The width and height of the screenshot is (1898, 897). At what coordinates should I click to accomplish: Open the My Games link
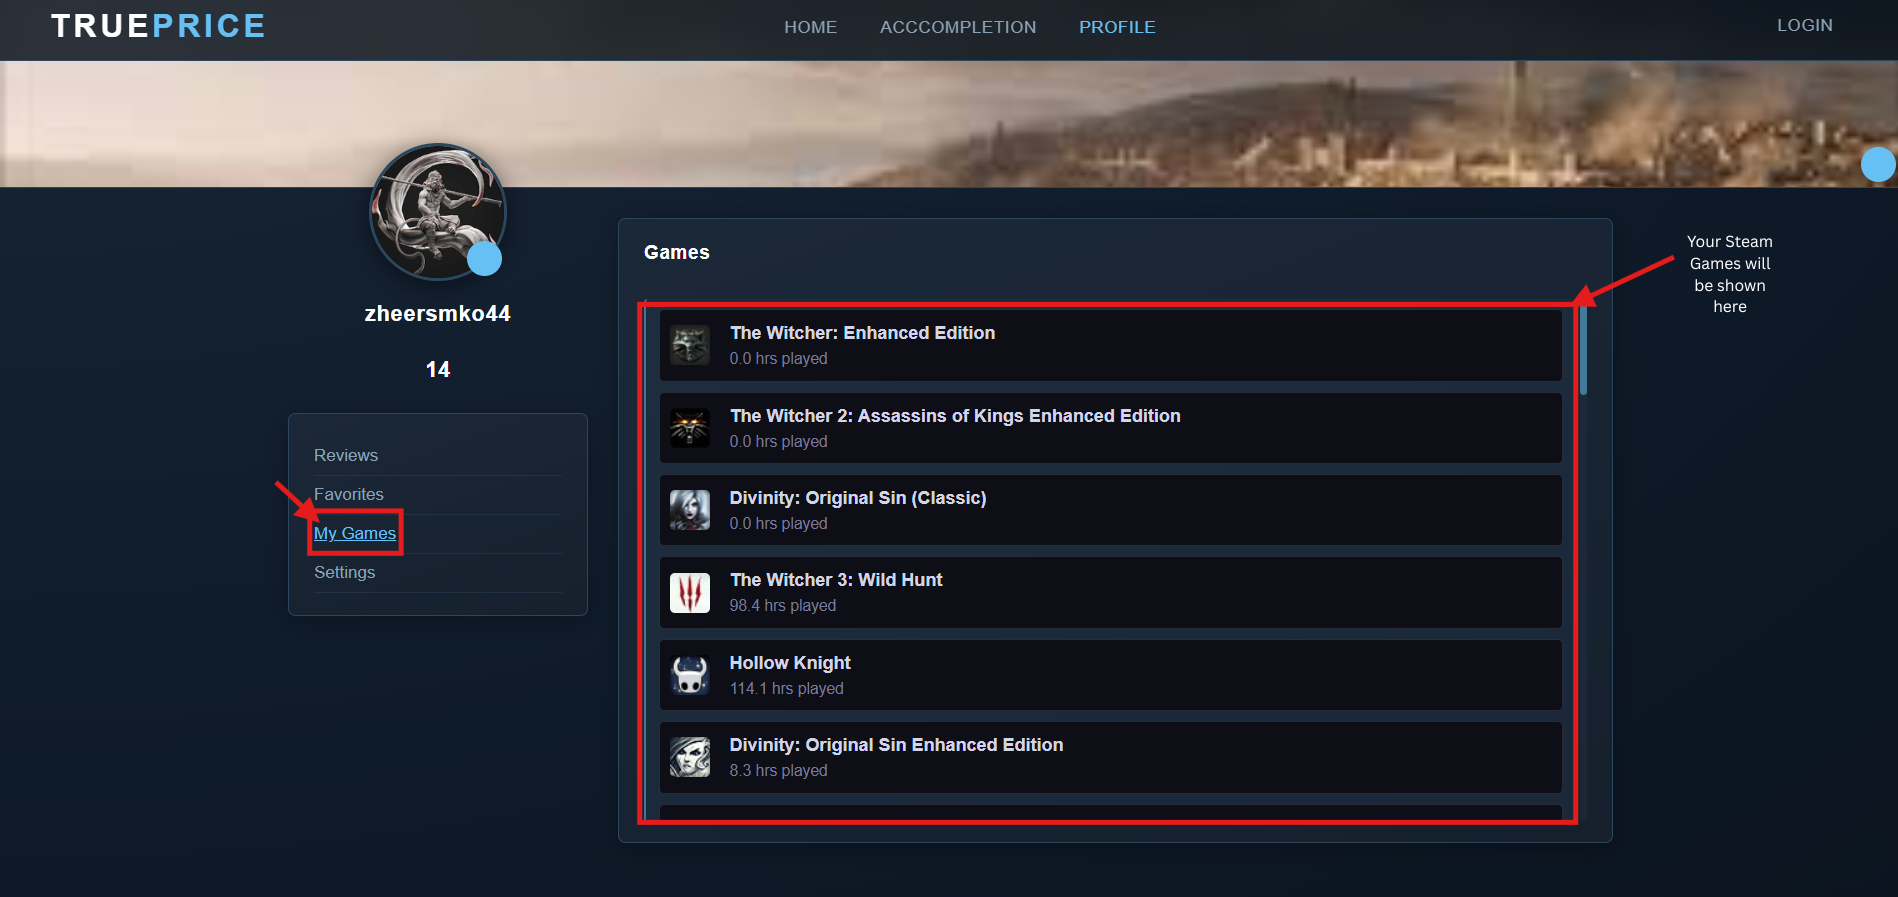[x=355, y=533]
